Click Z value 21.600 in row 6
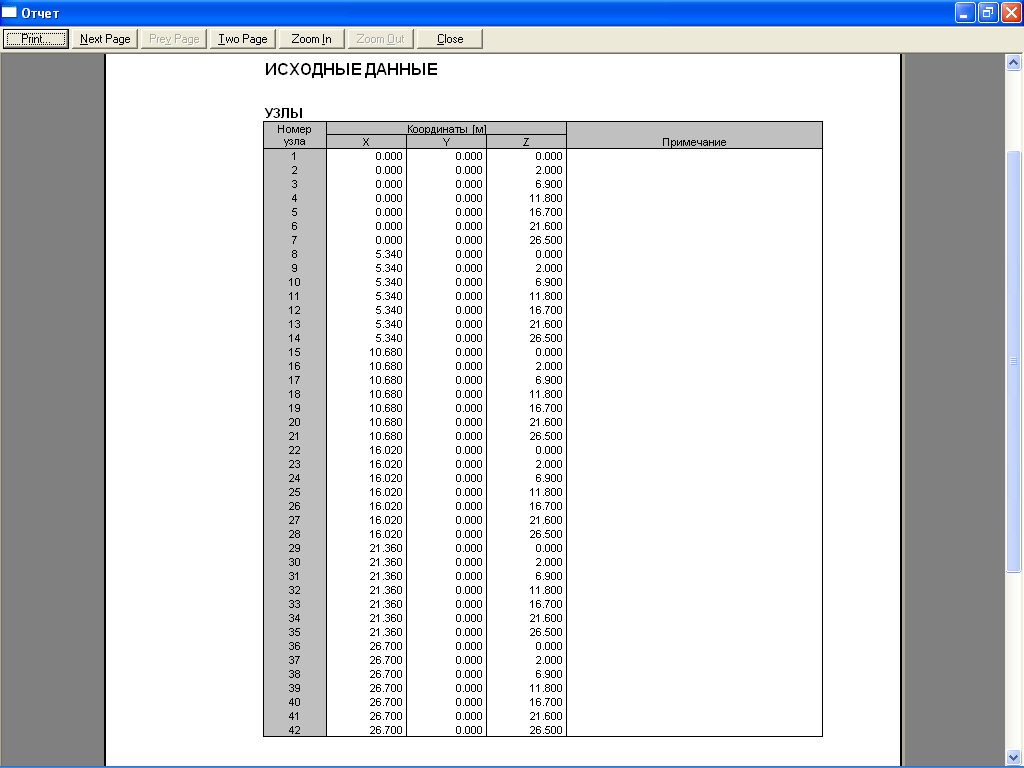 pos(545,226)
